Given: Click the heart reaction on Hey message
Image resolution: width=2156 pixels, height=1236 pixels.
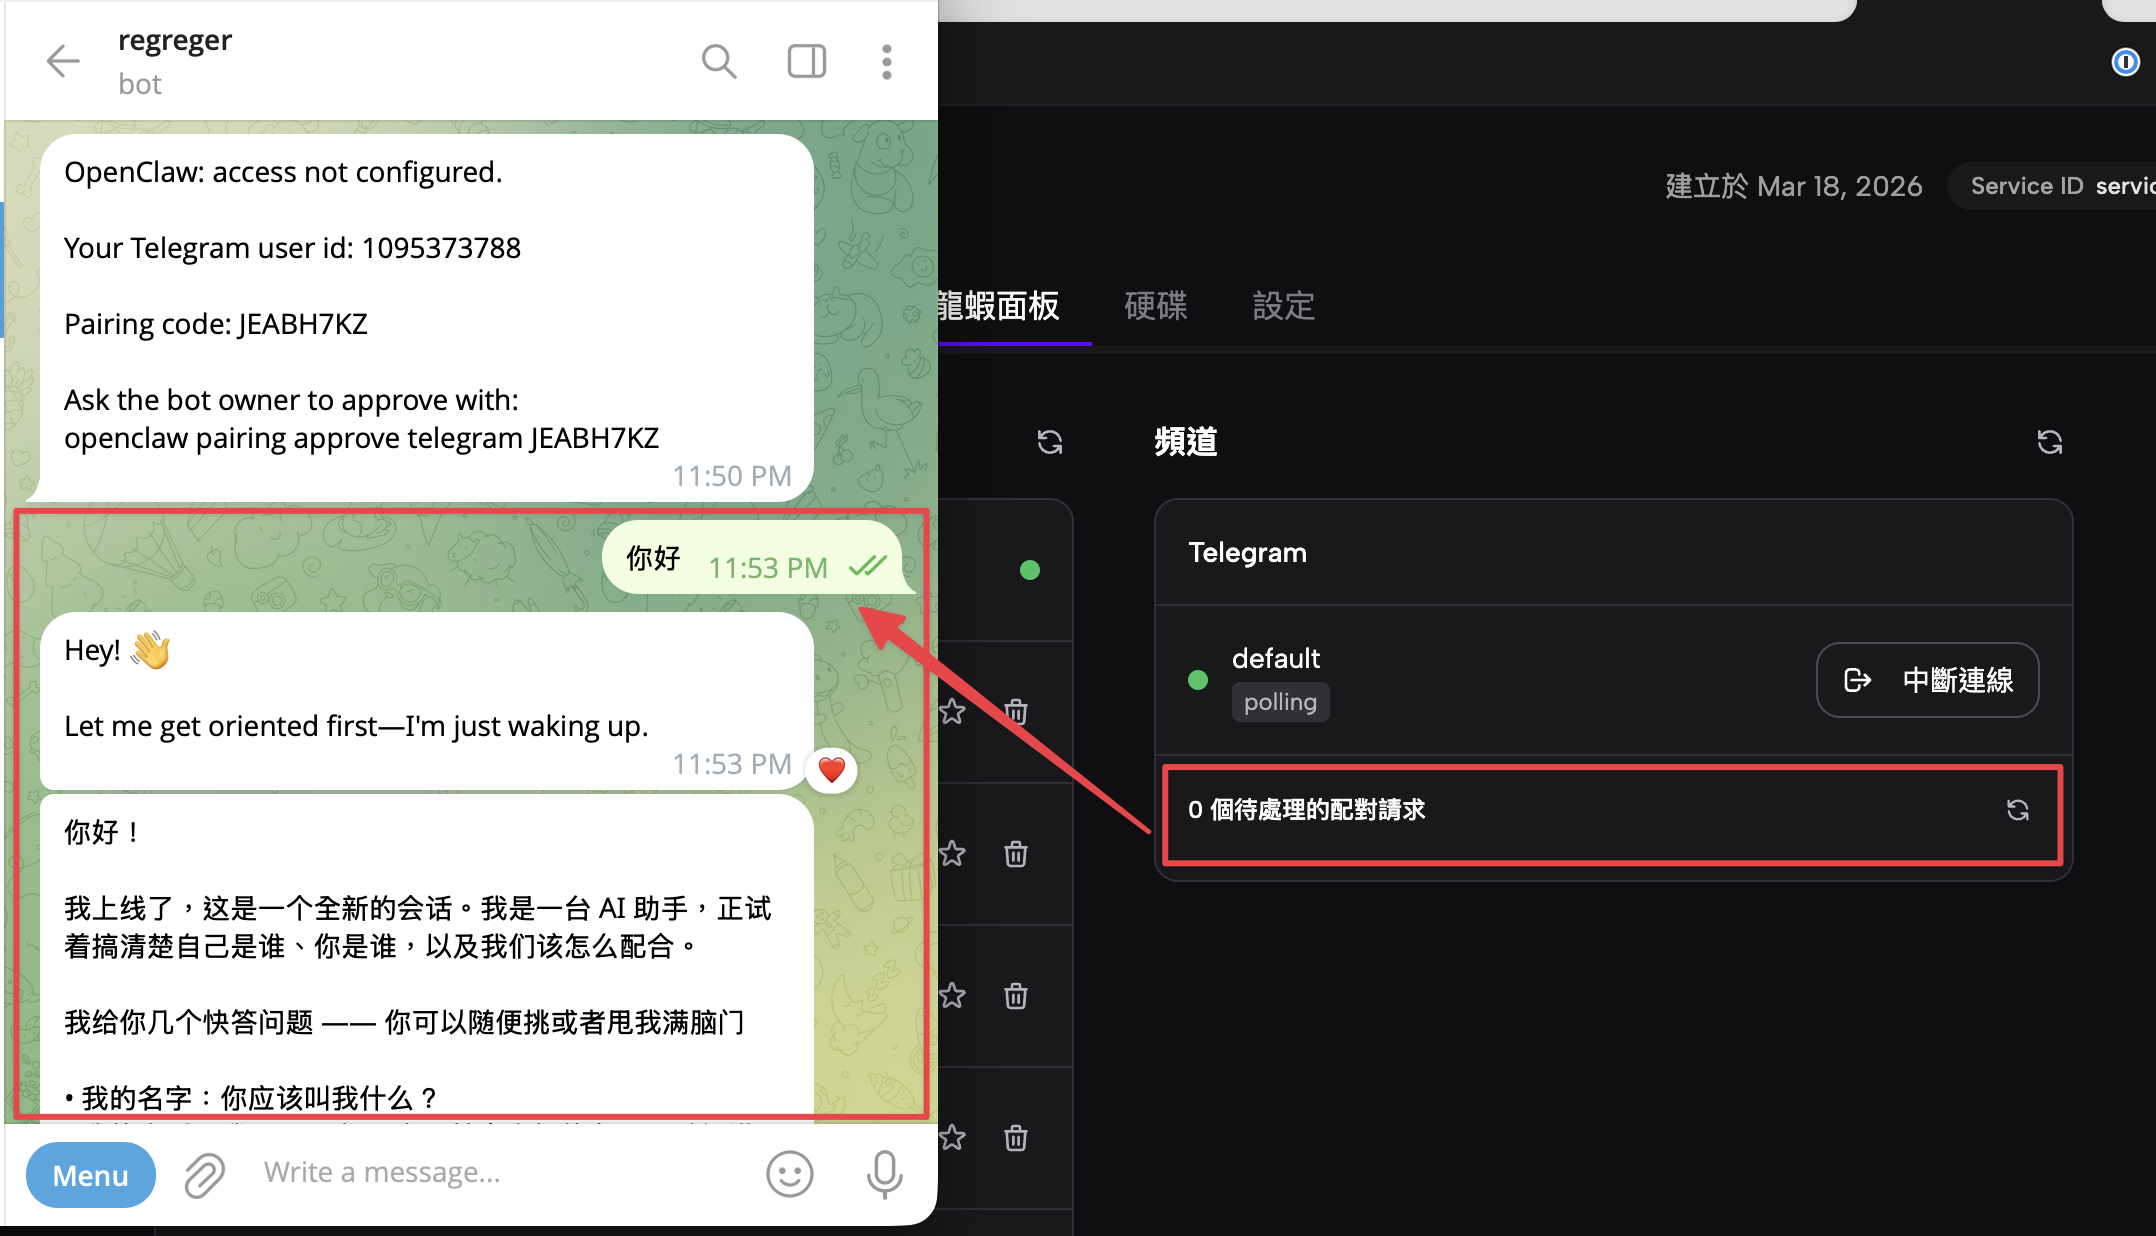Looking at the screenshot, I should (x=832, y=769).
